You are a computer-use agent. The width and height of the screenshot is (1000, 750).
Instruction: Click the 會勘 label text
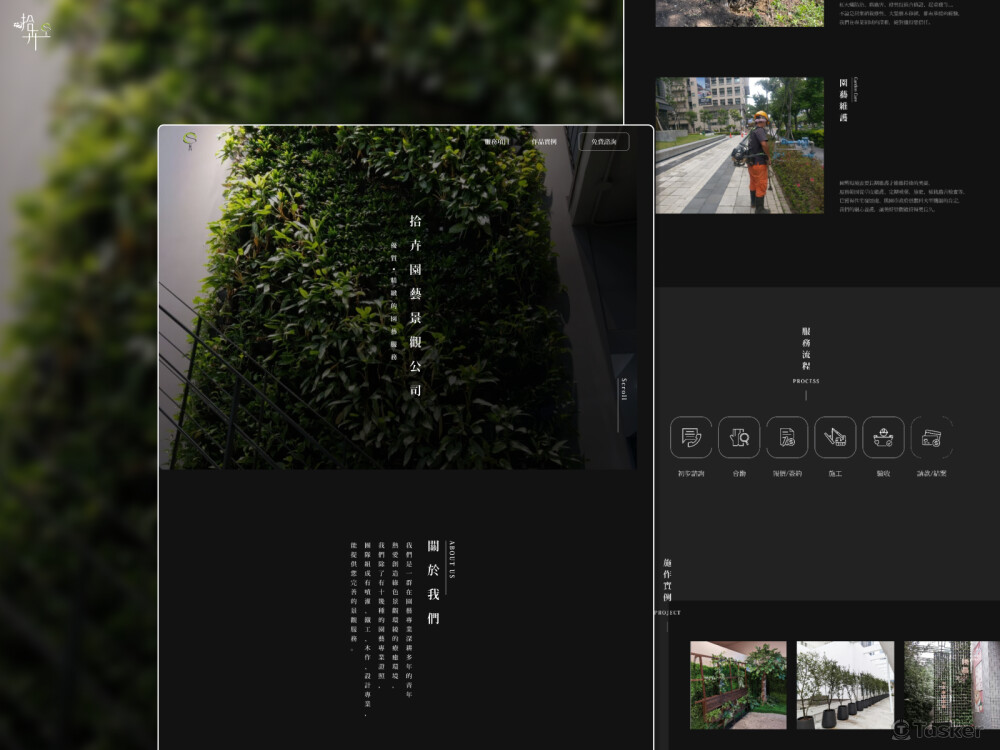739,473
